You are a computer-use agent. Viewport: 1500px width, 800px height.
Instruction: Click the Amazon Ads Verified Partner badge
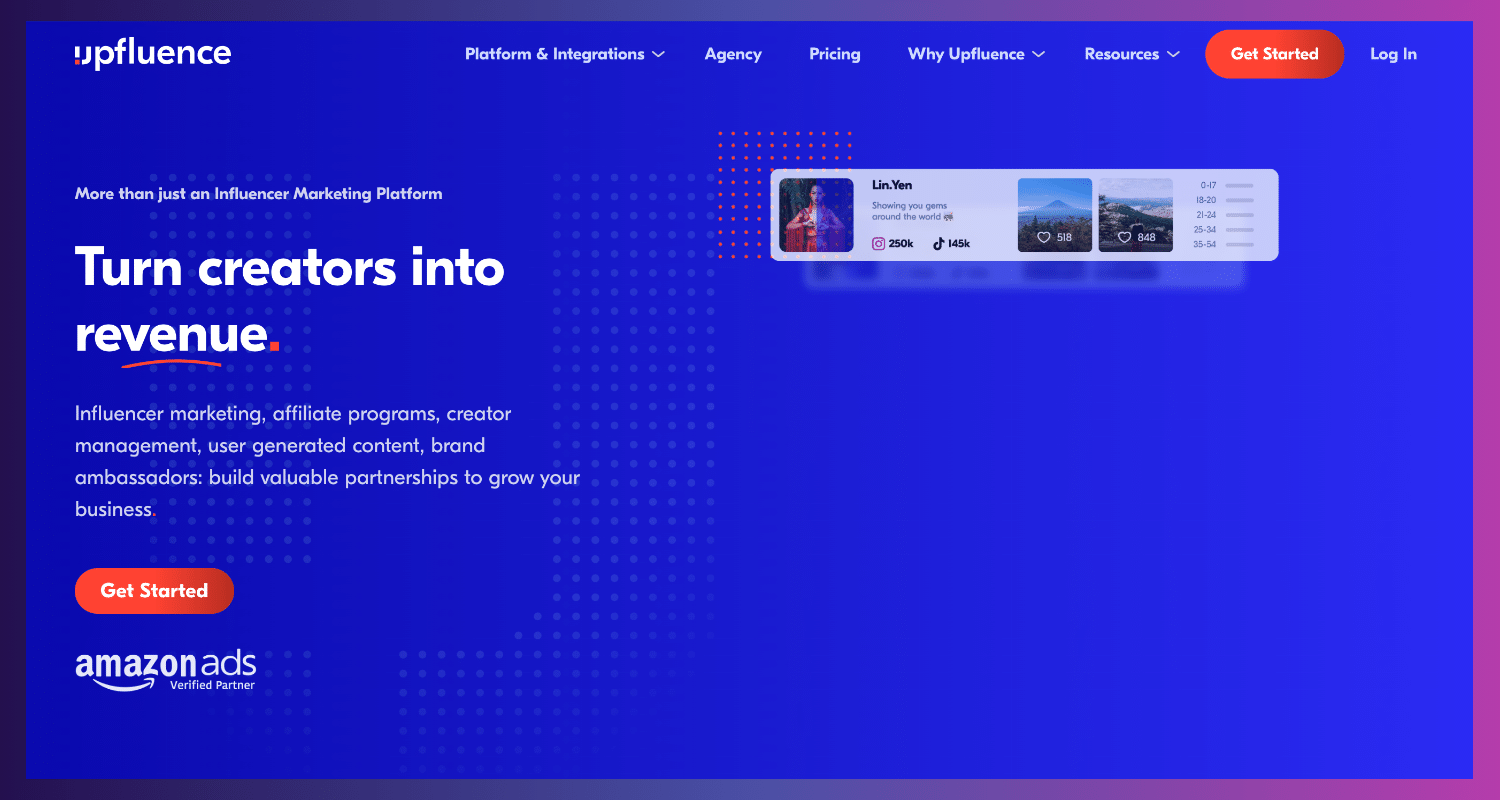click(x=165, y=670)
